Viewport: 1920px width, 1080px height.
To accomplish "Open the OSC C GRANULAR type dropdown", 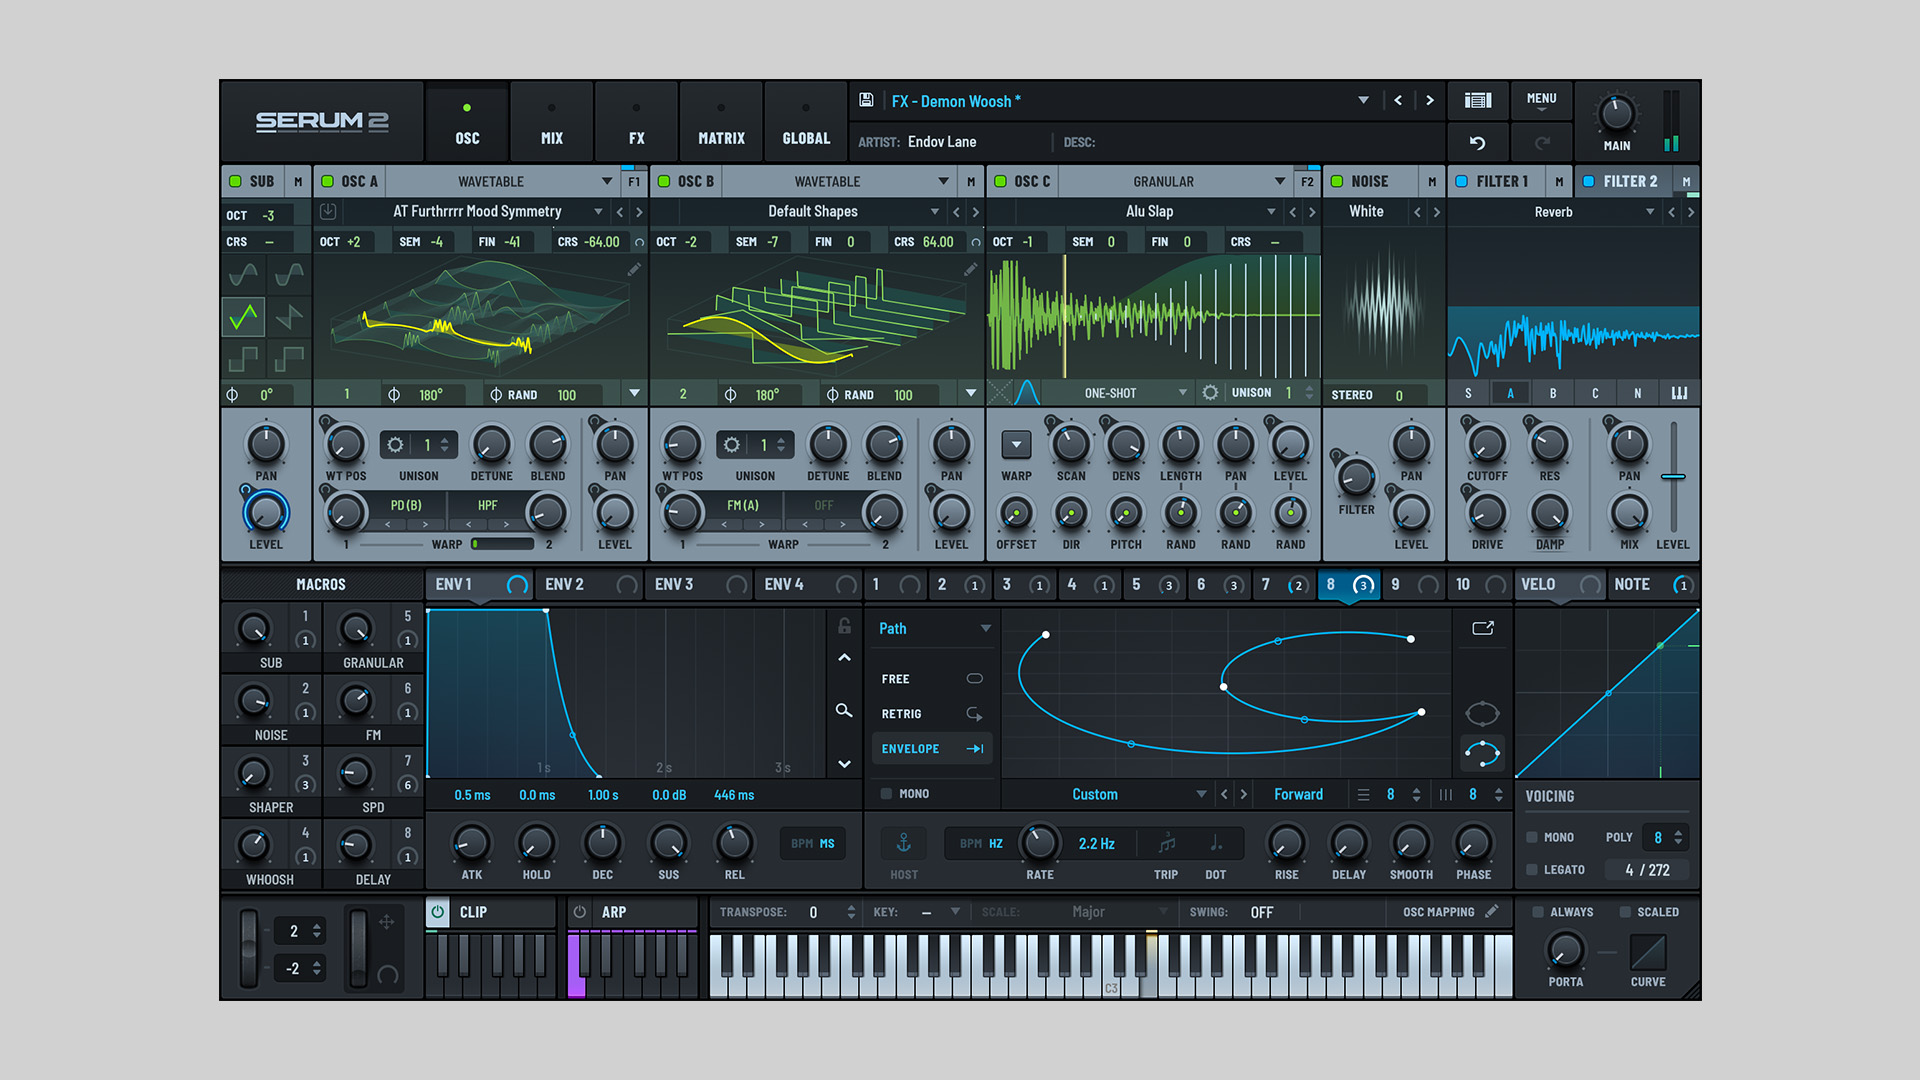I will click(1175, 181).
